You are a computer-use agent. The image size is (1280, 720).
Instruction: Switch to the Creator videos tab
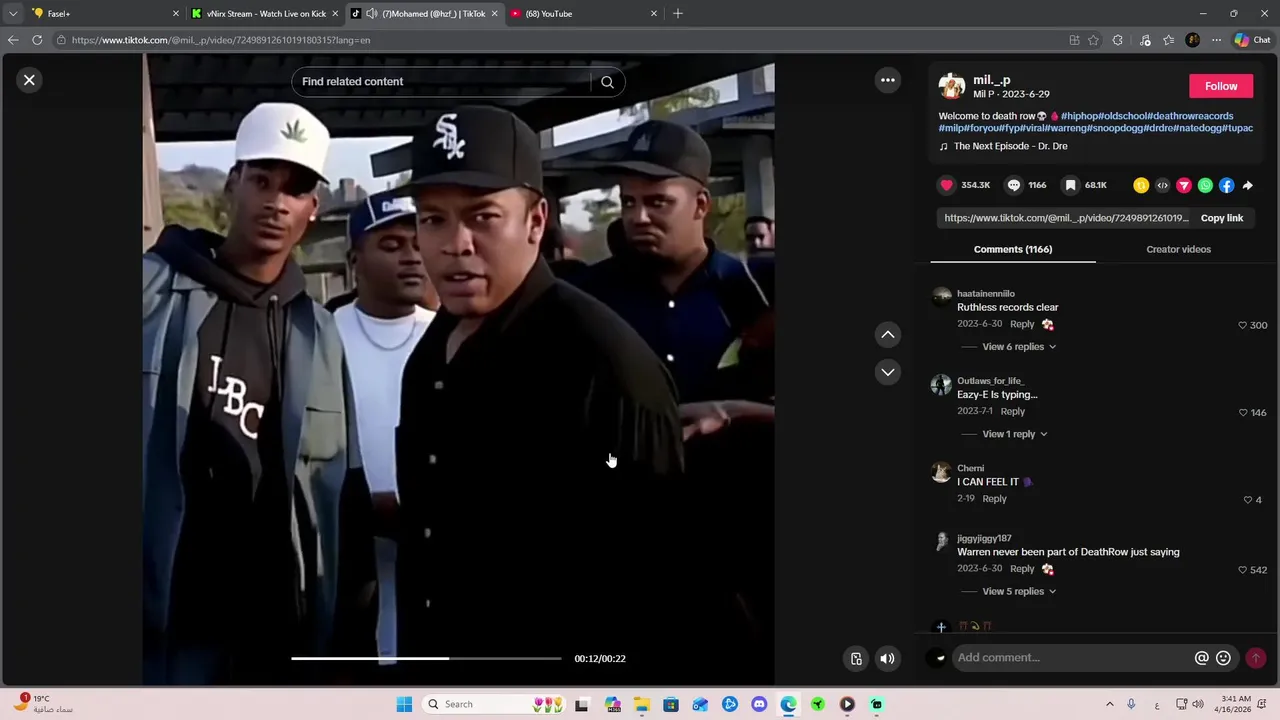pos(1178,249)
